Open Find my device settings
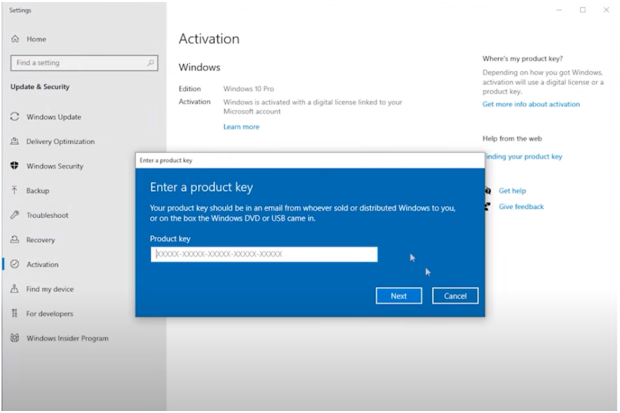The width and height of the screenshot is (620, 413). pos(50,289)
